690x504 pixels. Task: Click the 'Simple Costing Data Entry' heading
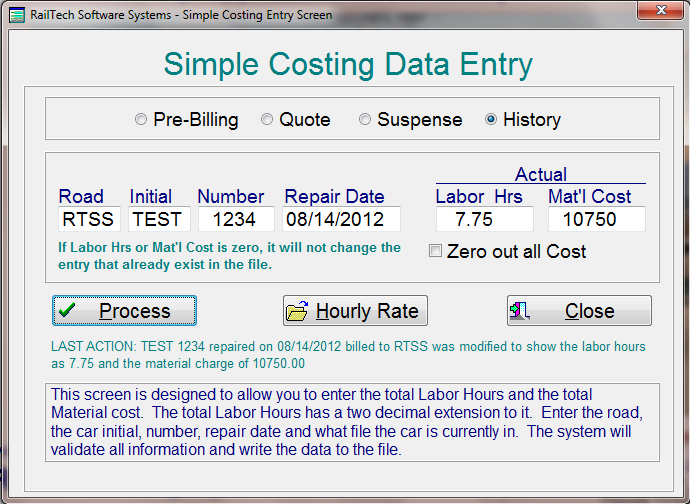pyautogui.click(x=348, y=65)
